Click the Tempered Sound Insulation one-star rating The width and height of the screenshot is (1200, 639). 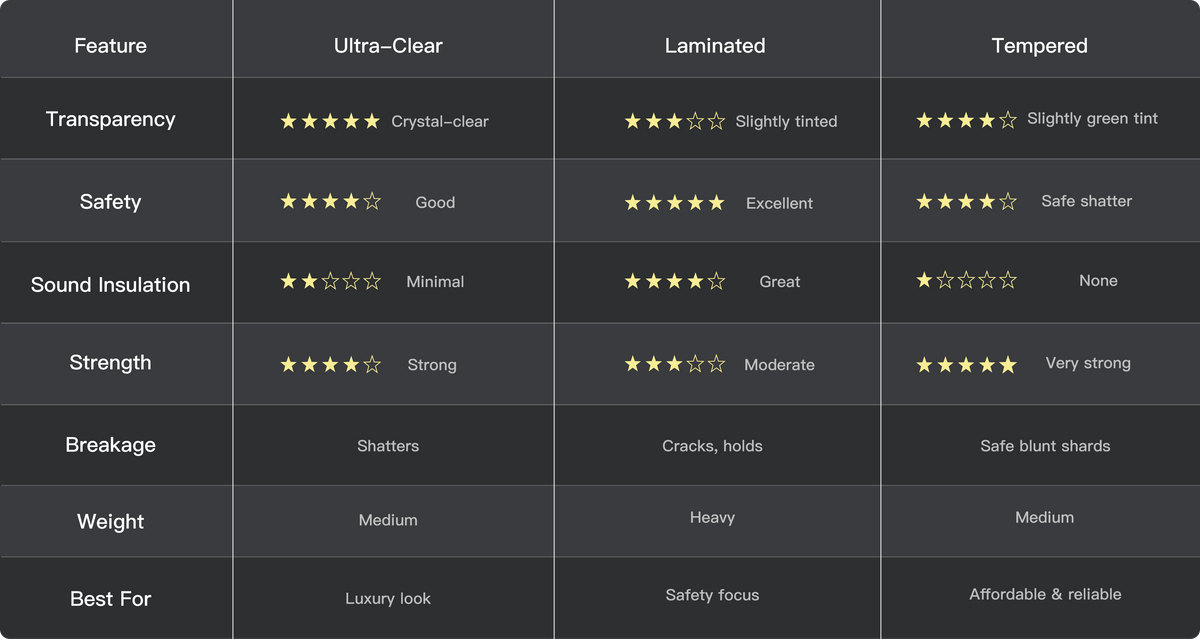coord(966,281)
